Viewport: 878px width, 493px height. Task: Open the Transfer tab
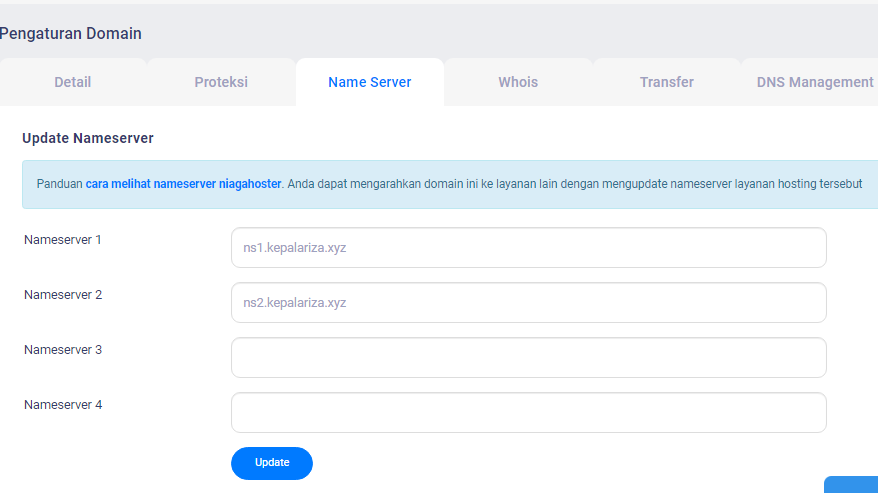point(666,82)
